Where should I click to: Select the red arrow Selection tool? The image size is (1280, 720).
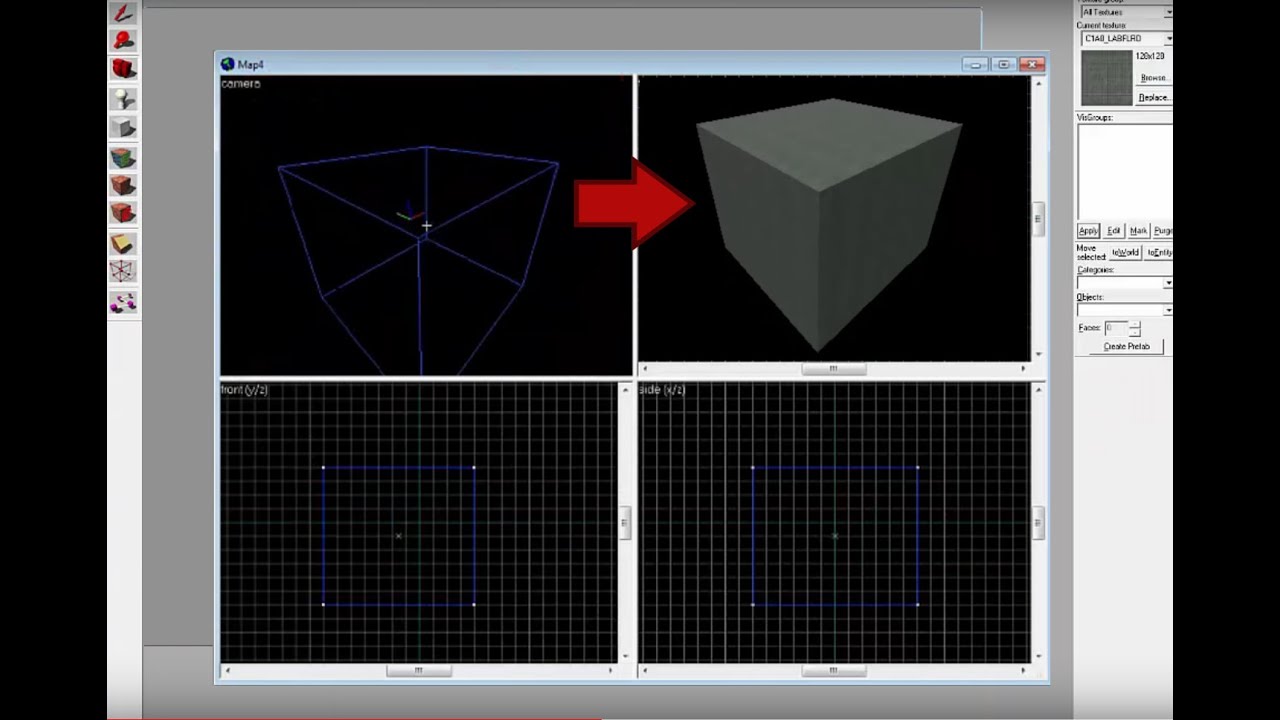(123, 14)
